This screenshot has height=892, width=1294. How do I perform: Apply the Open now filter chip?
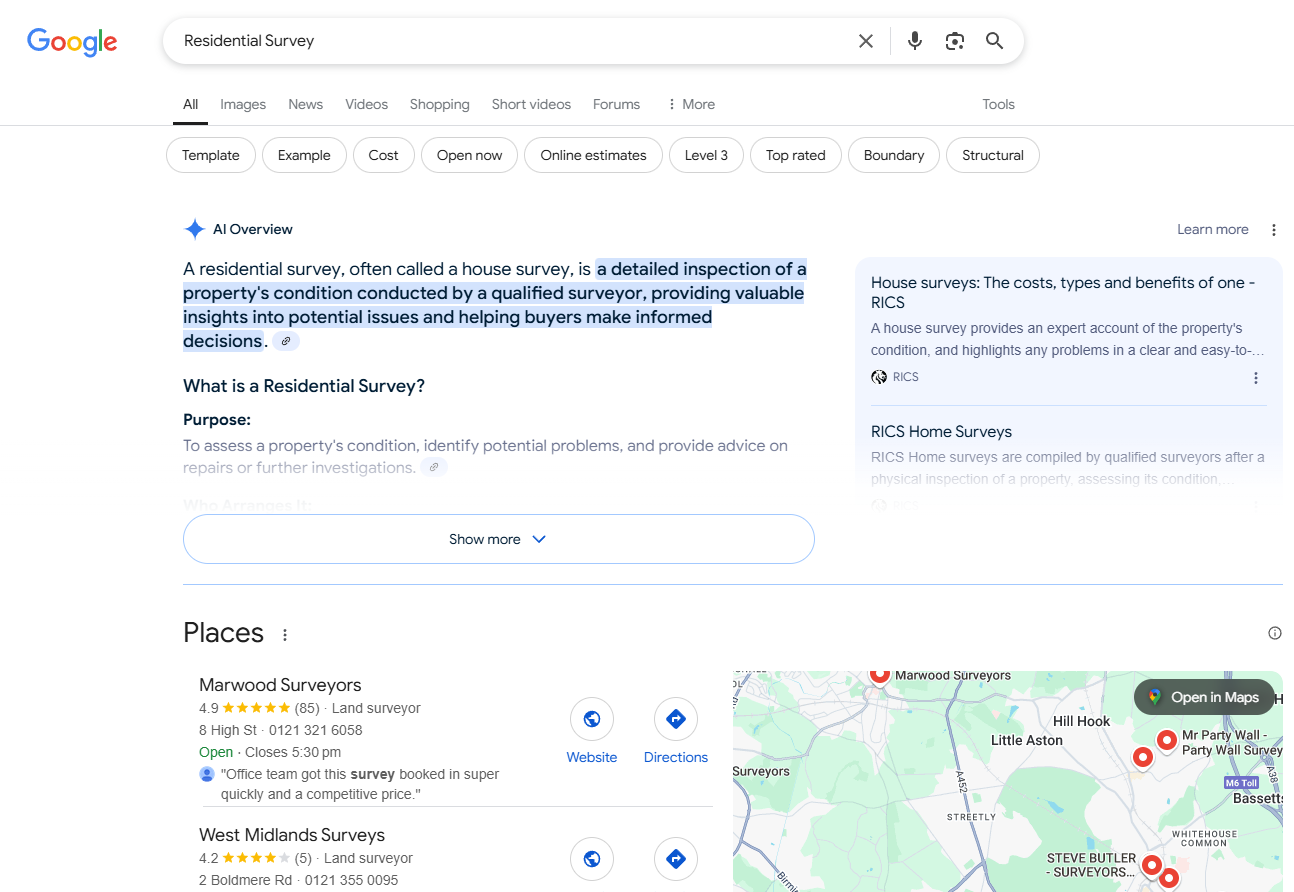point(469,155)
